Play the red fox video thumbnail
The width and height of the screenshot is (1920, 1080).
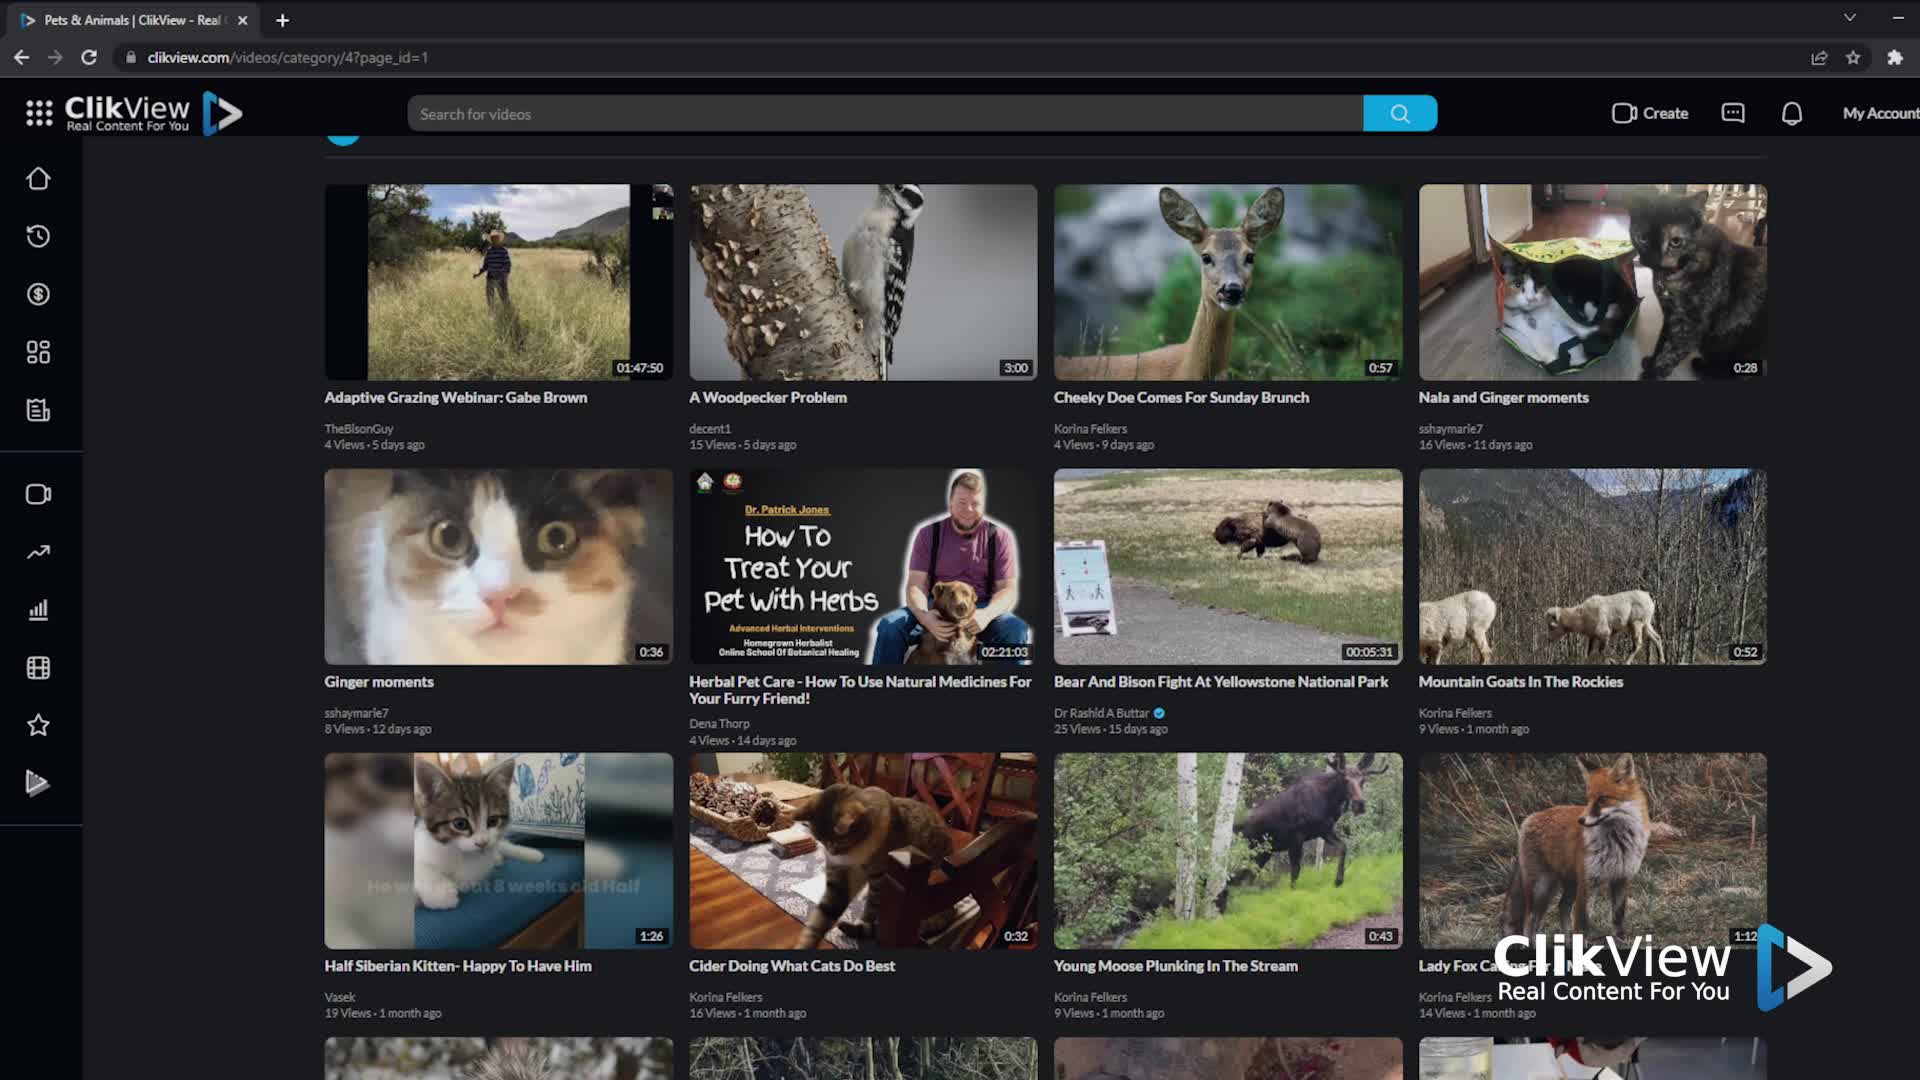[1592, 851]
